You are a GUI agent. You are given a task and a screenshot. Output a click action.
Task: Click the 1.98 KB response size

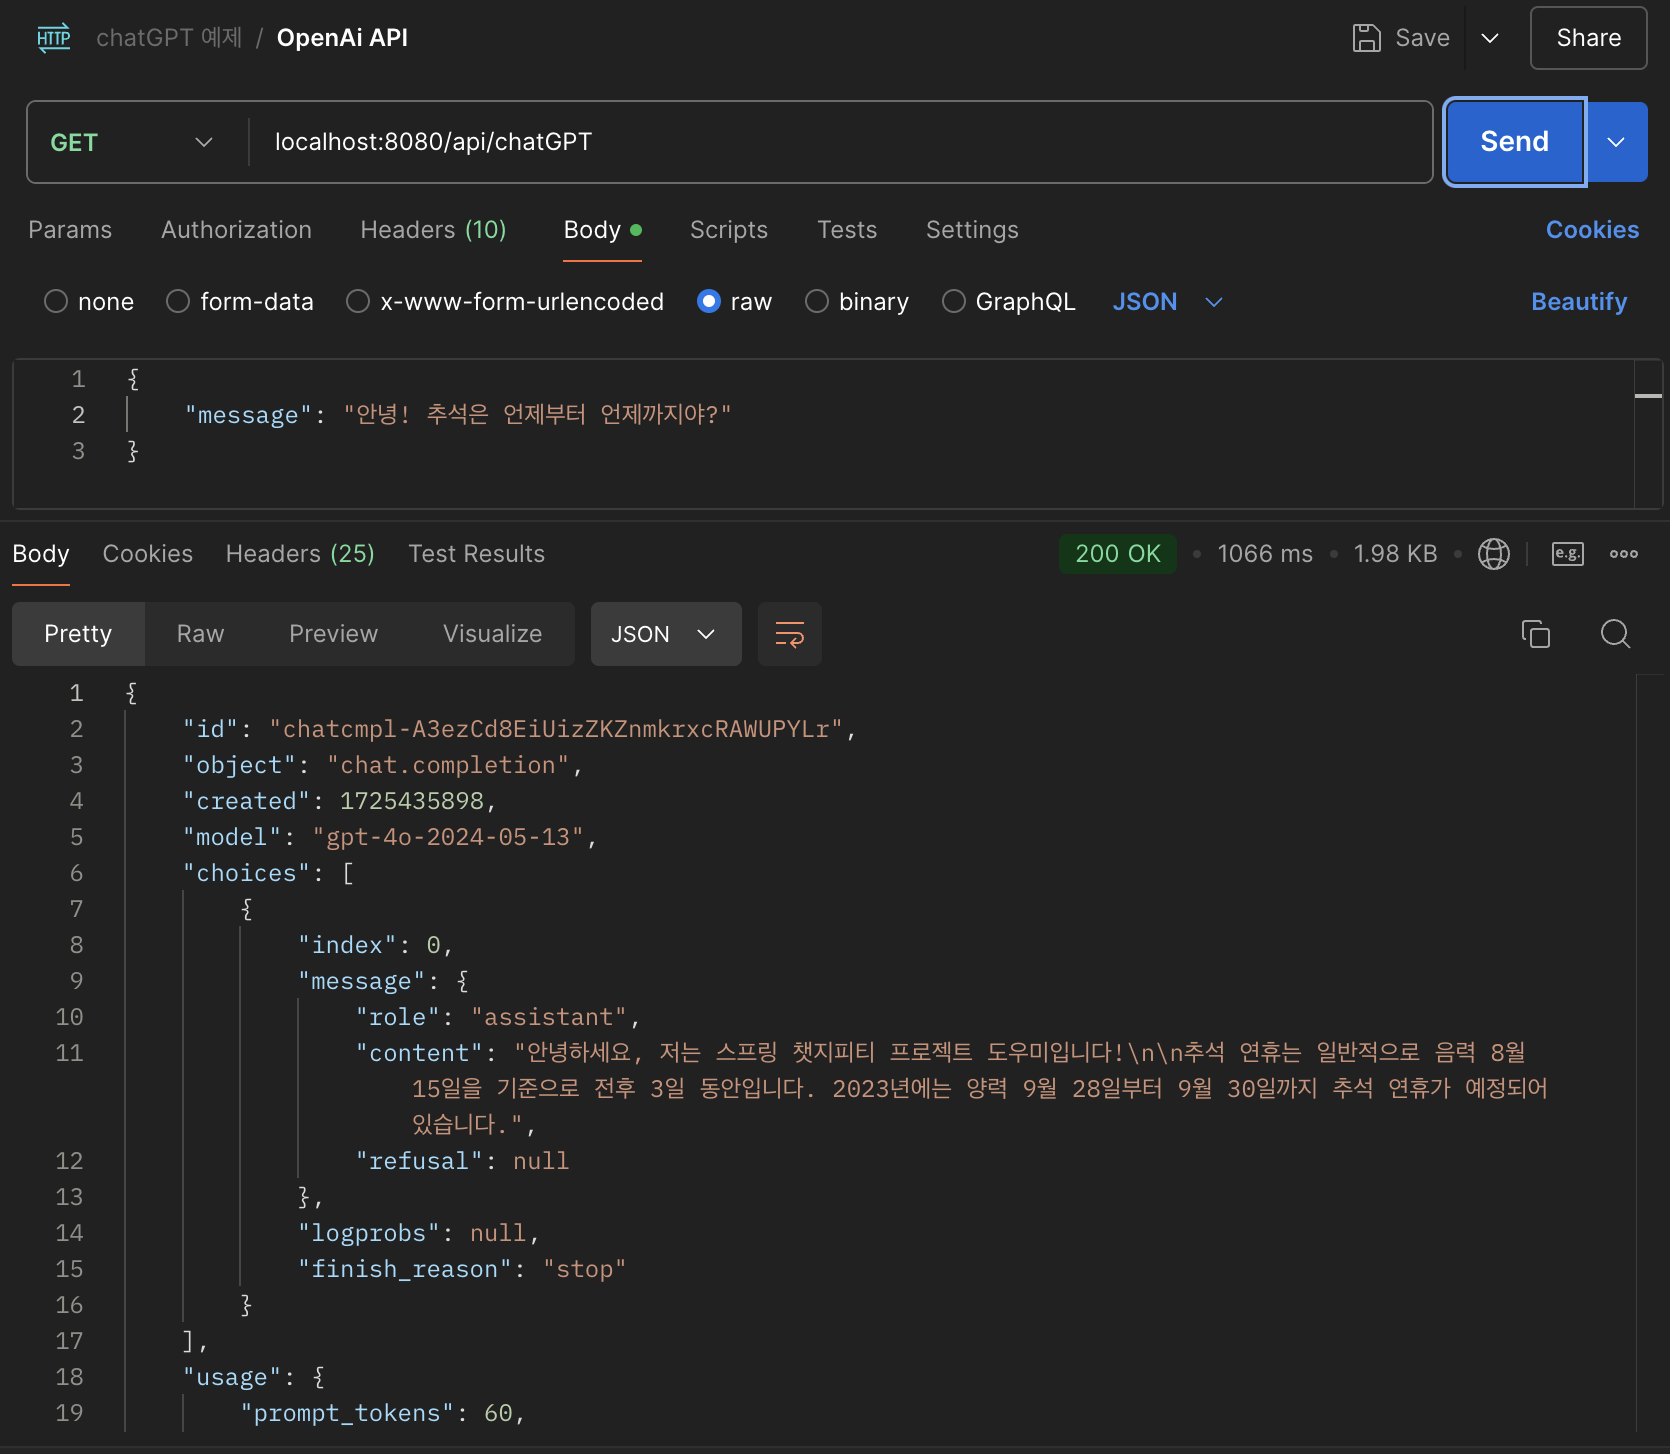click(x=1395, y=554)
